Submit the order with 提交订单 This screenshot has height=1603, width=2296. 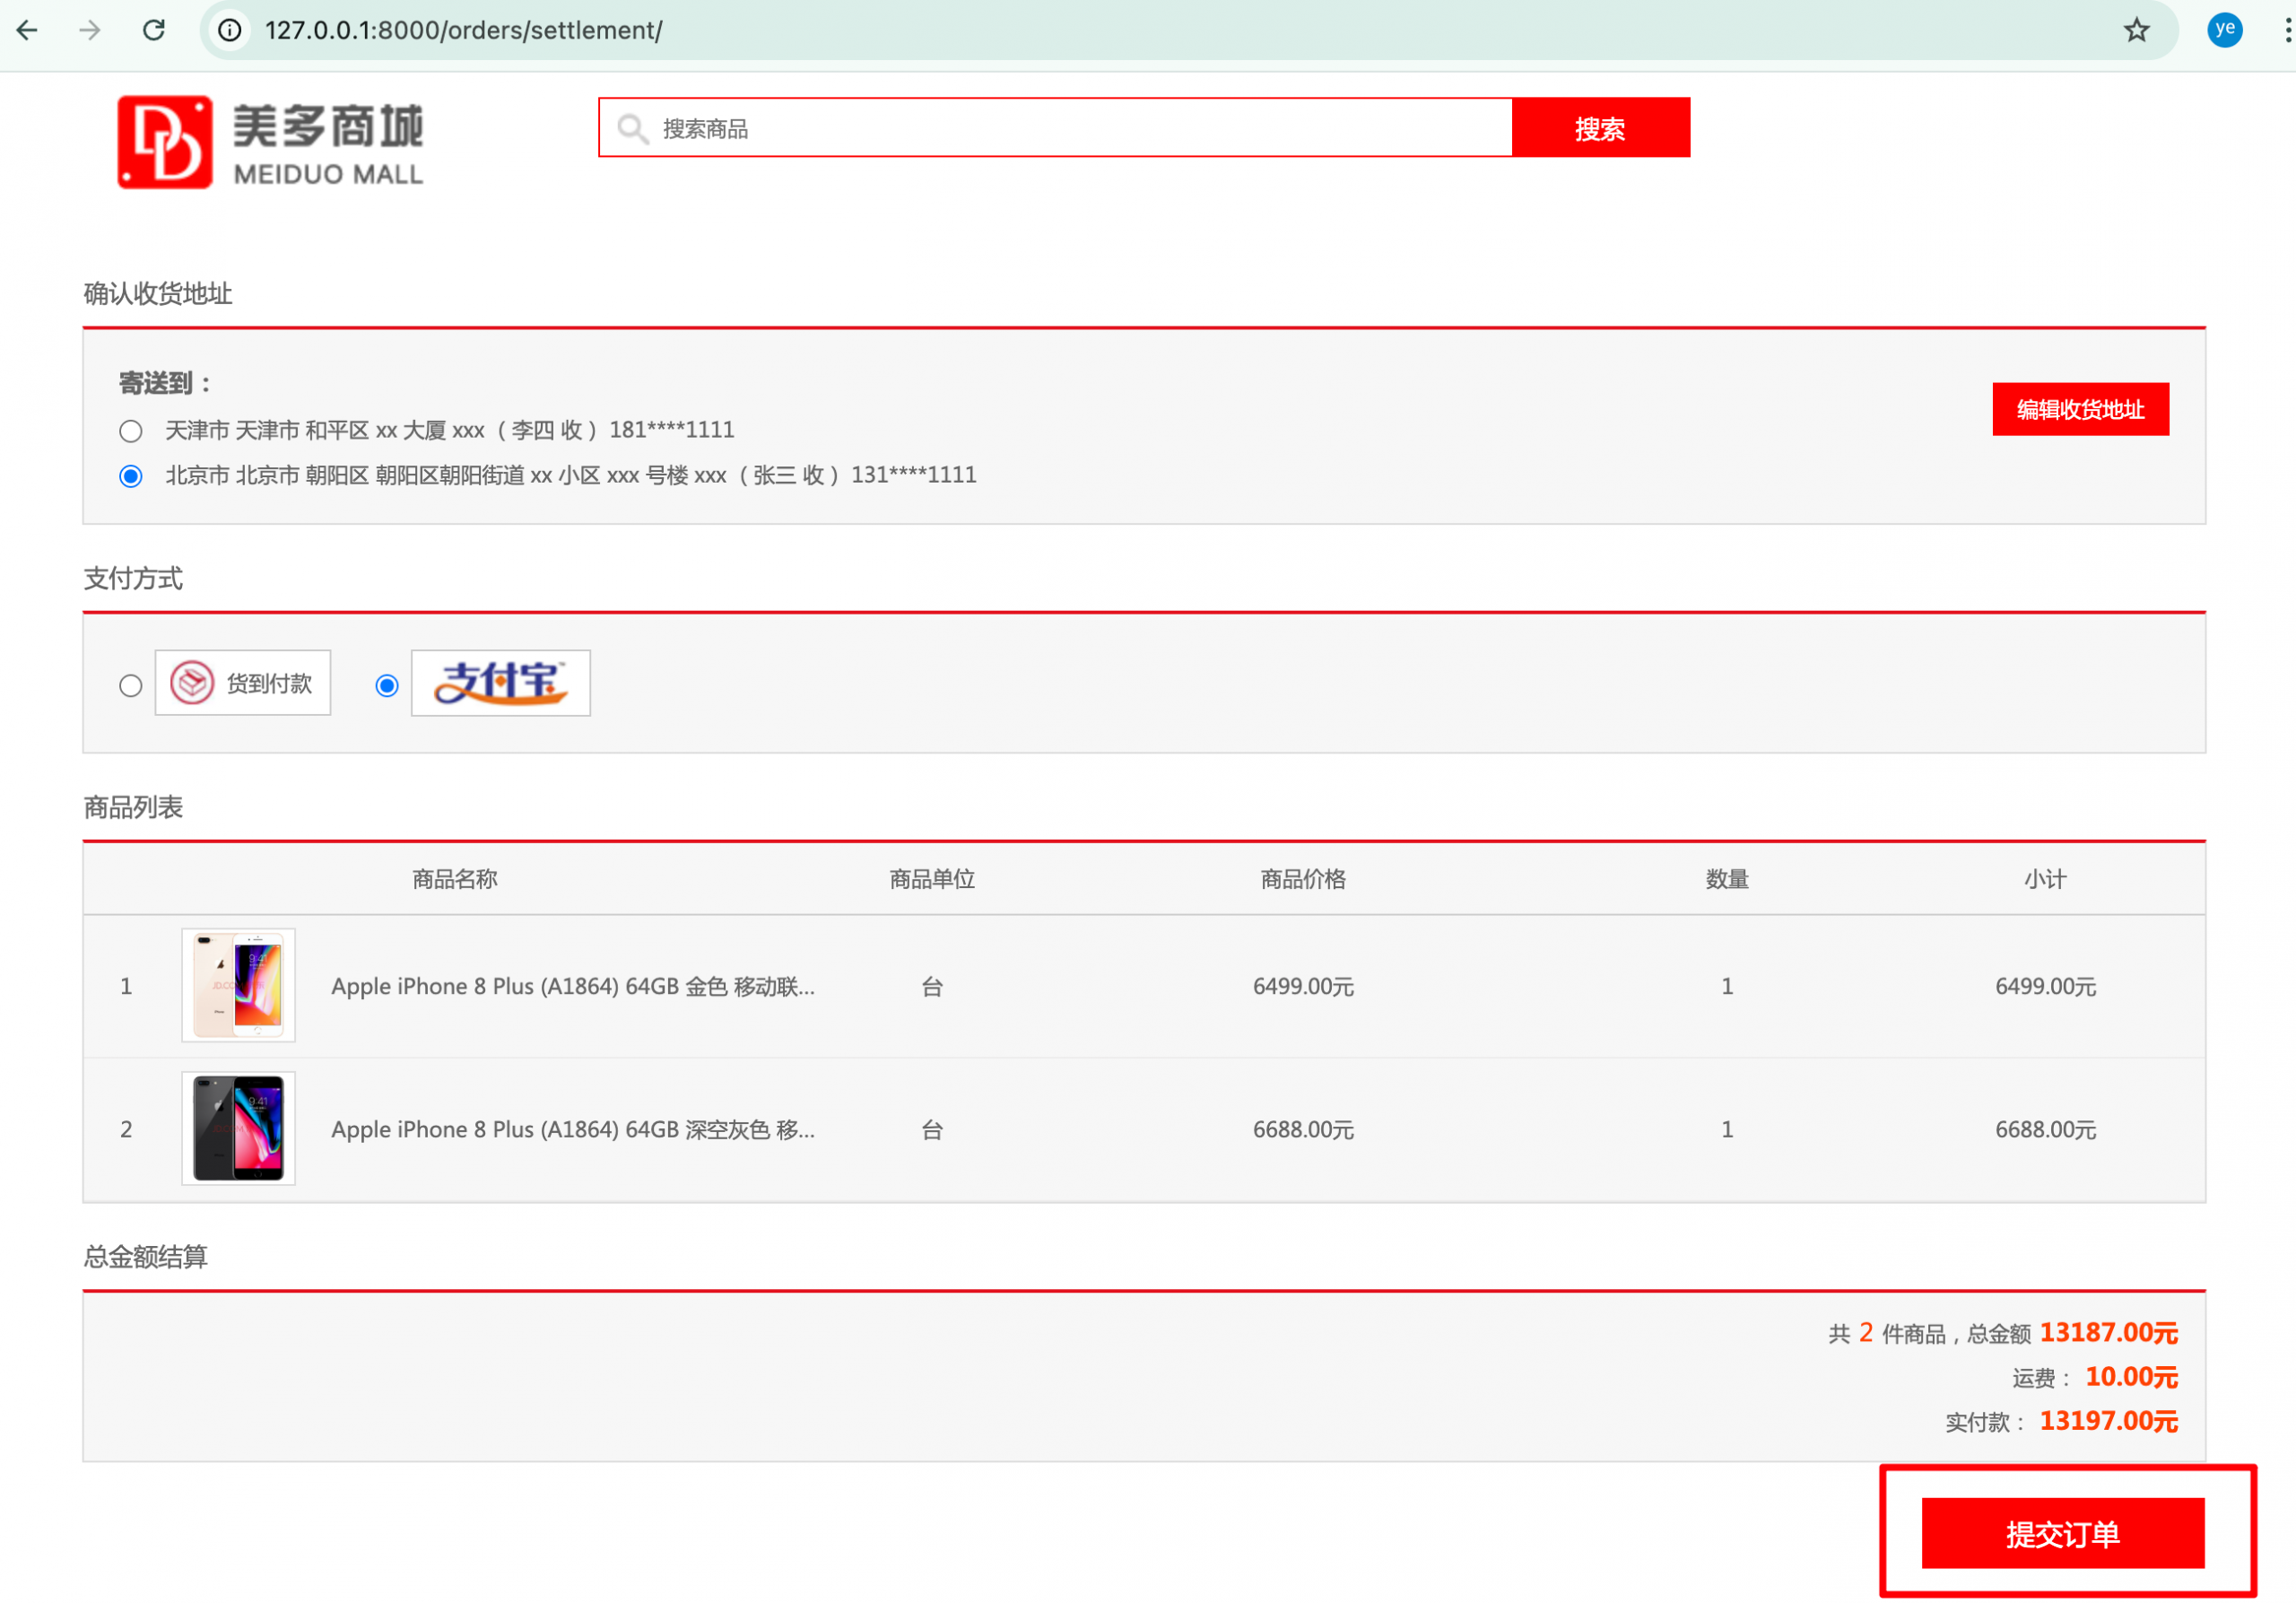pyautogui.click(x=2063, y=1533)
